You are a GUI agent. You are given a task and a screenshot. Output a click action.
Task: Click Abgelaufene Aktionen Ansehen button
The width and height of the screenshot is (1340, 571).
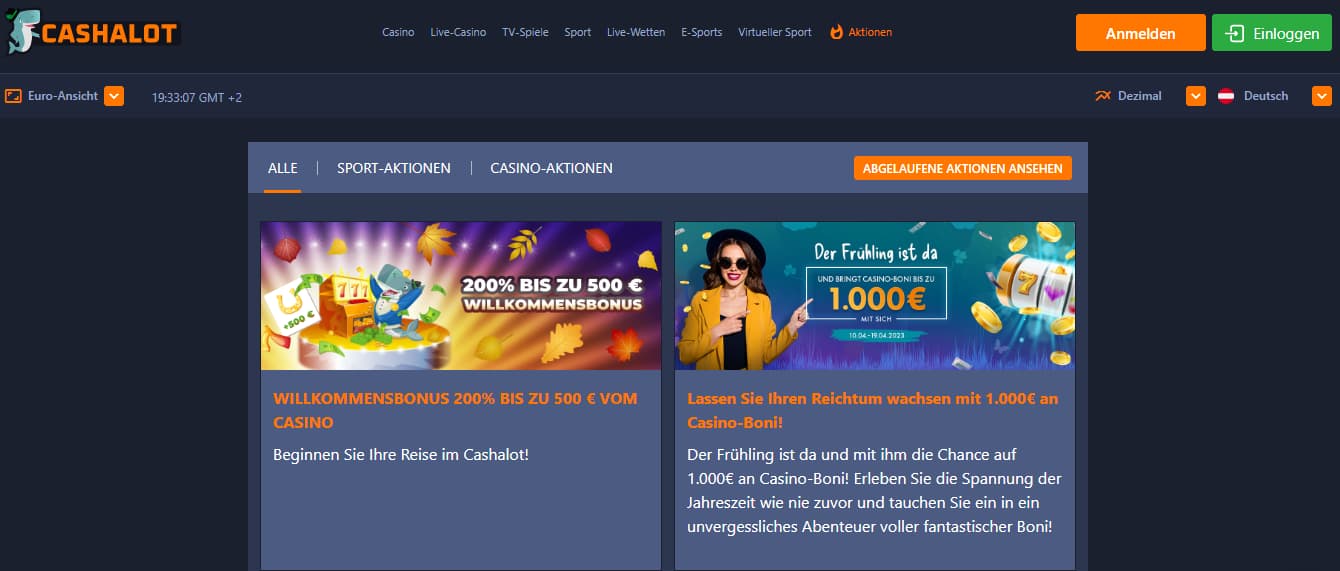962,168
